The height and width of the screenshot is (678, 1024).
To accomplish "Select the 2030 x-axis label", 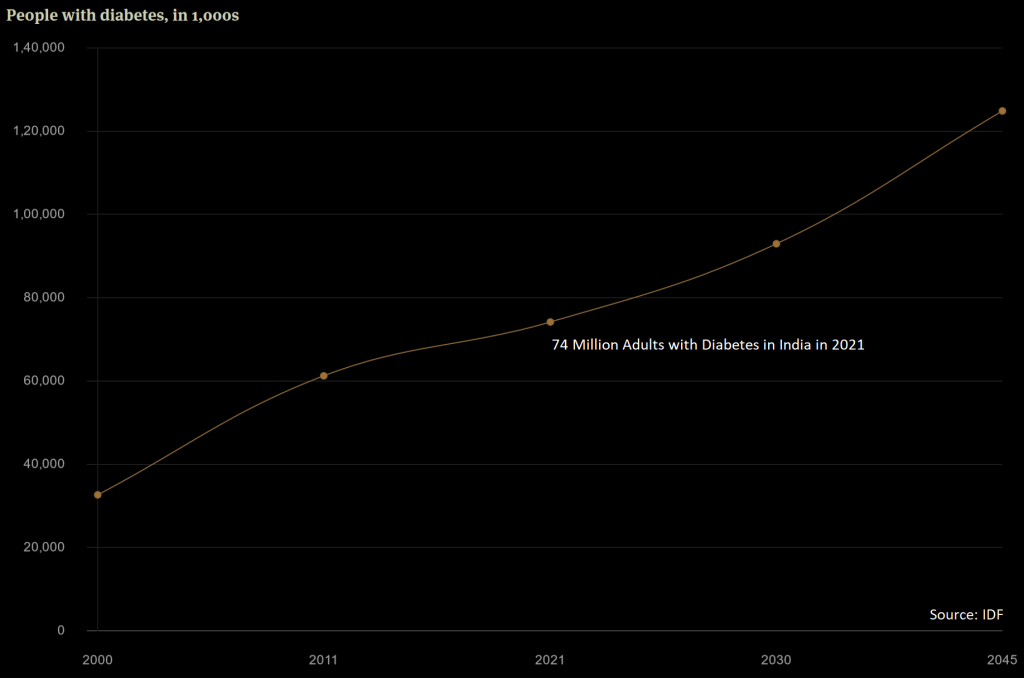I will click(777, 660).
